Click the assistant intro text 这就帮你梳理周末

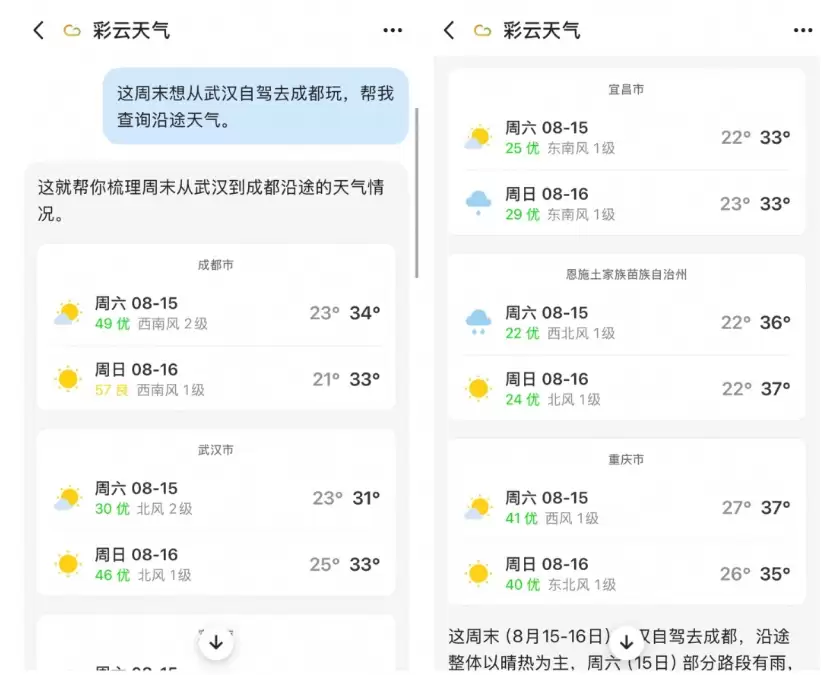point(211,200)
